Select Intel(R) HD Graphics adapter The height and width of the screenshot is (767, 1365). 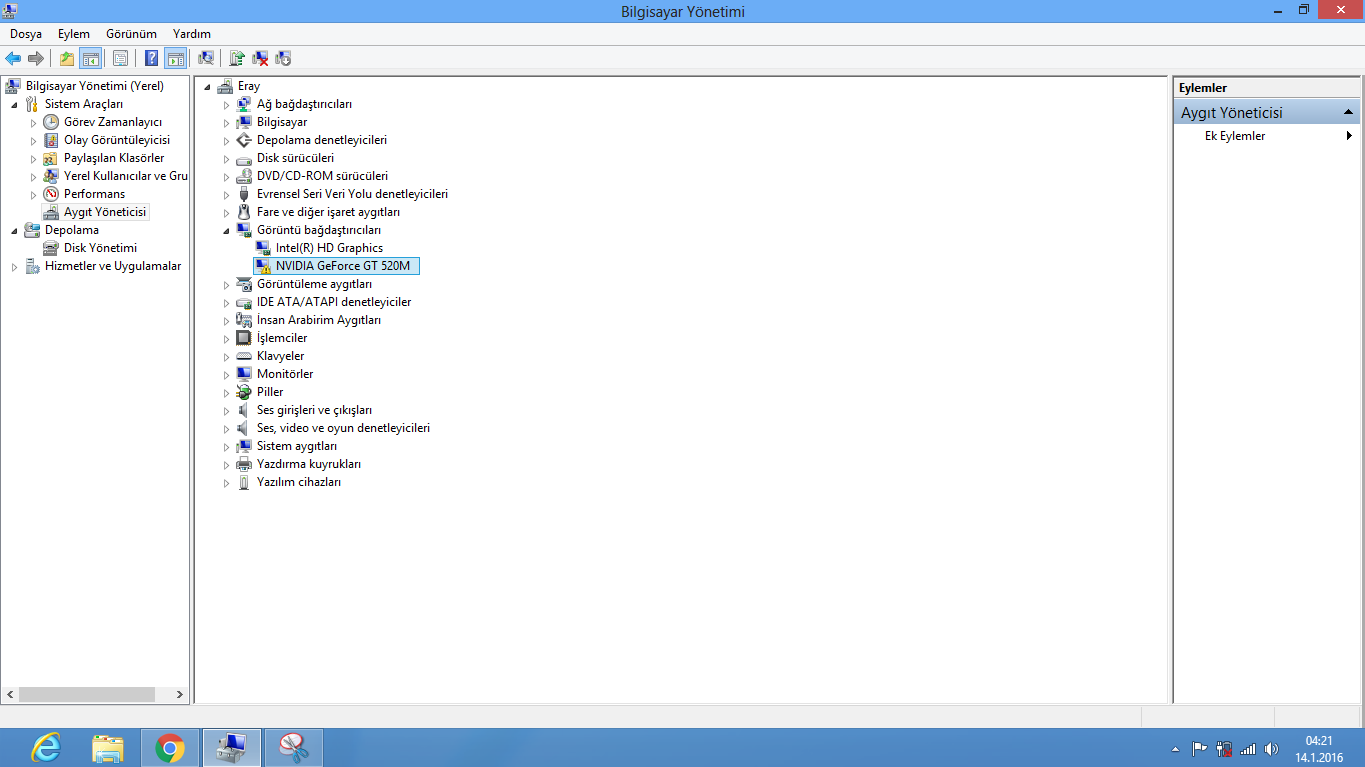[x=329, y=248]
